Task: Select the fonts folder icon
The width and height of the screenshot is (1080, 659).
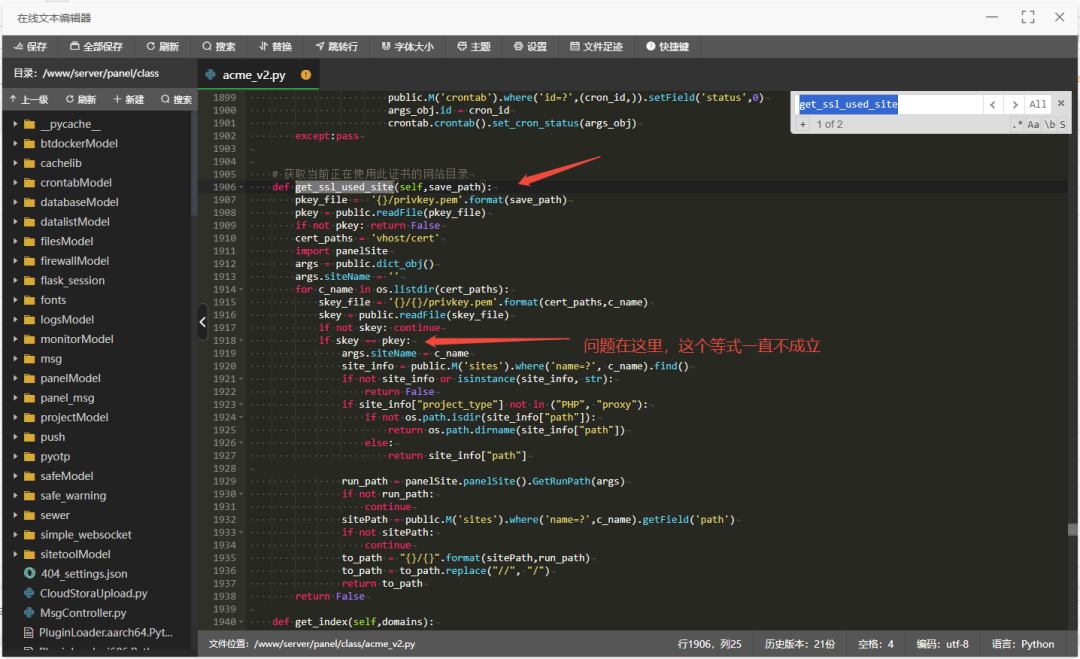Action: [x=29, y=300]
